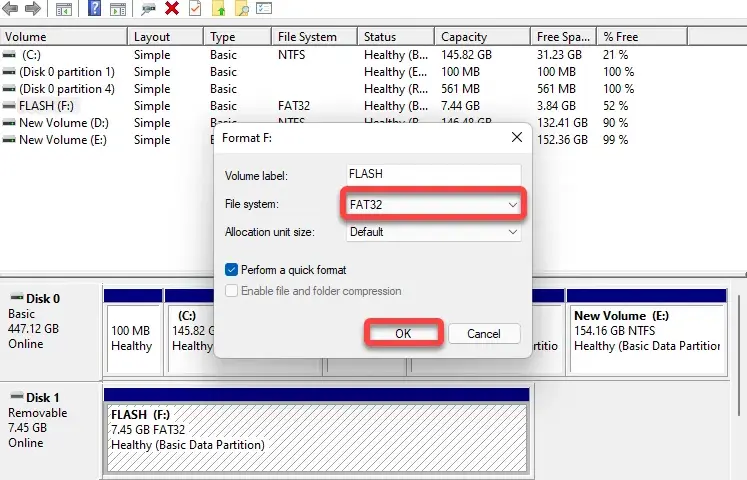Sort by Status column header

pos(396,37)
